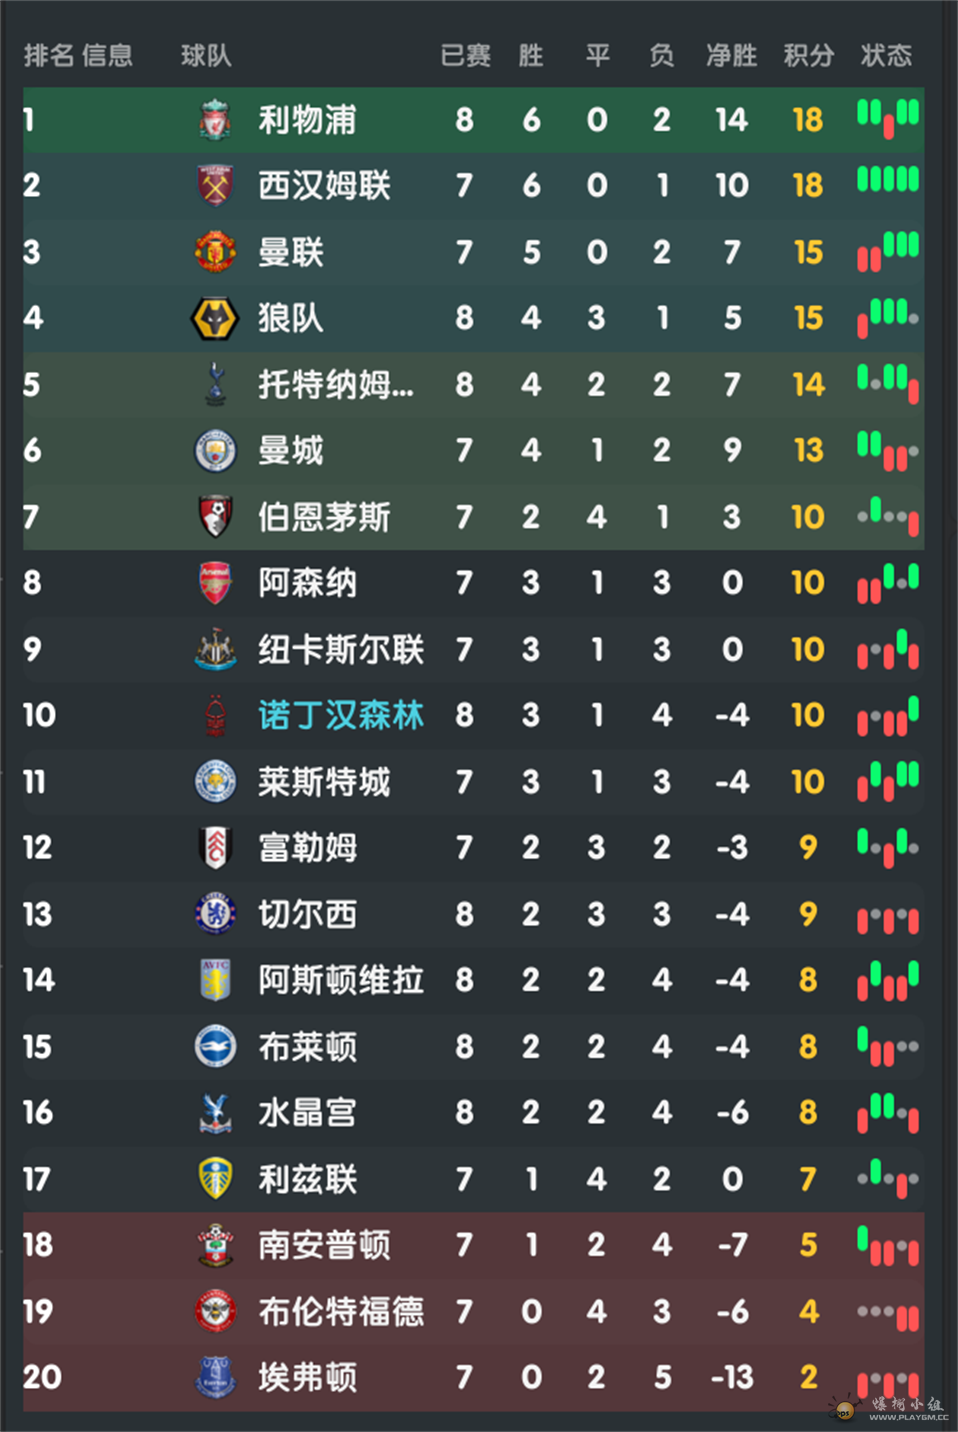
Task: Click the West Ham United crest
Action: coord(215,185)
